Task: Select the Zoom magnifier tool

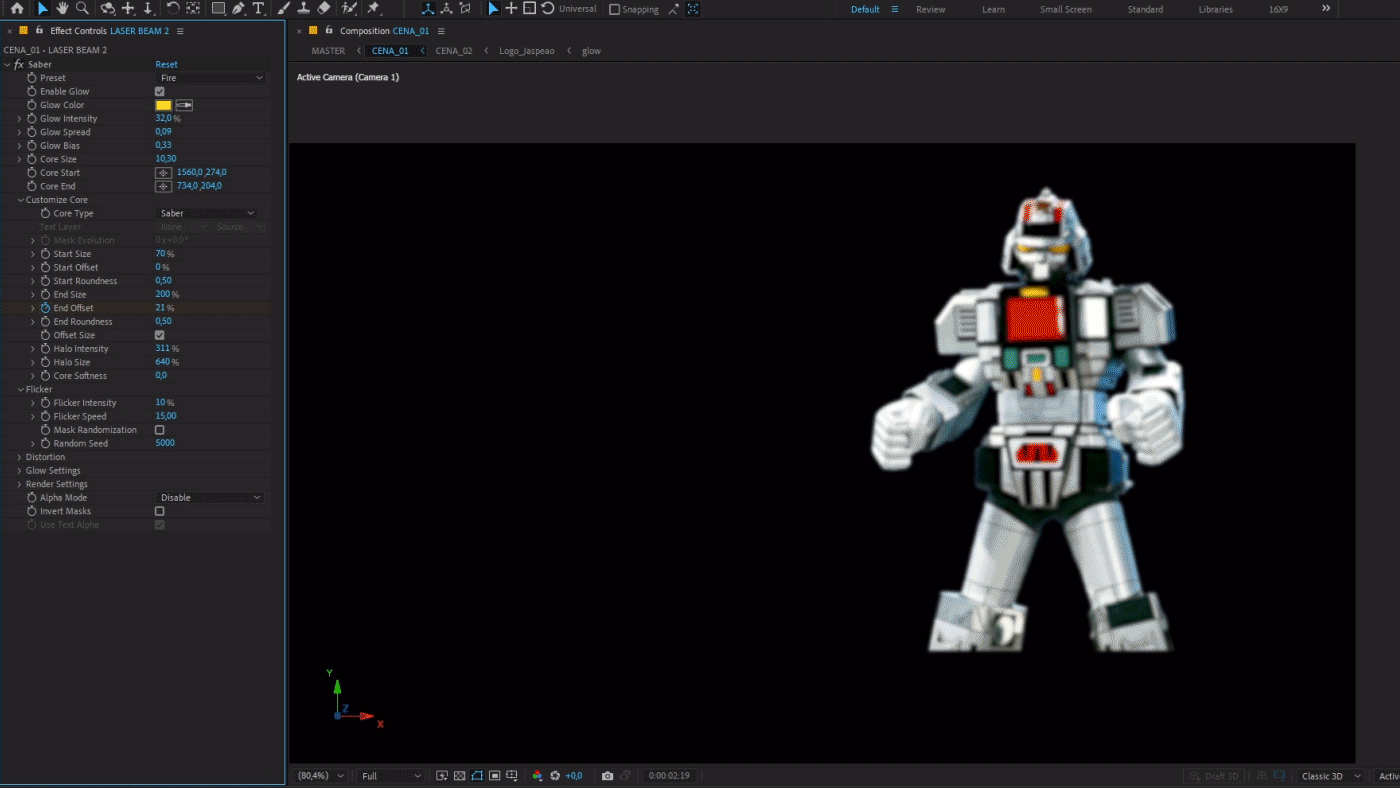Action: pyautogui.click(x=83, y=8)
